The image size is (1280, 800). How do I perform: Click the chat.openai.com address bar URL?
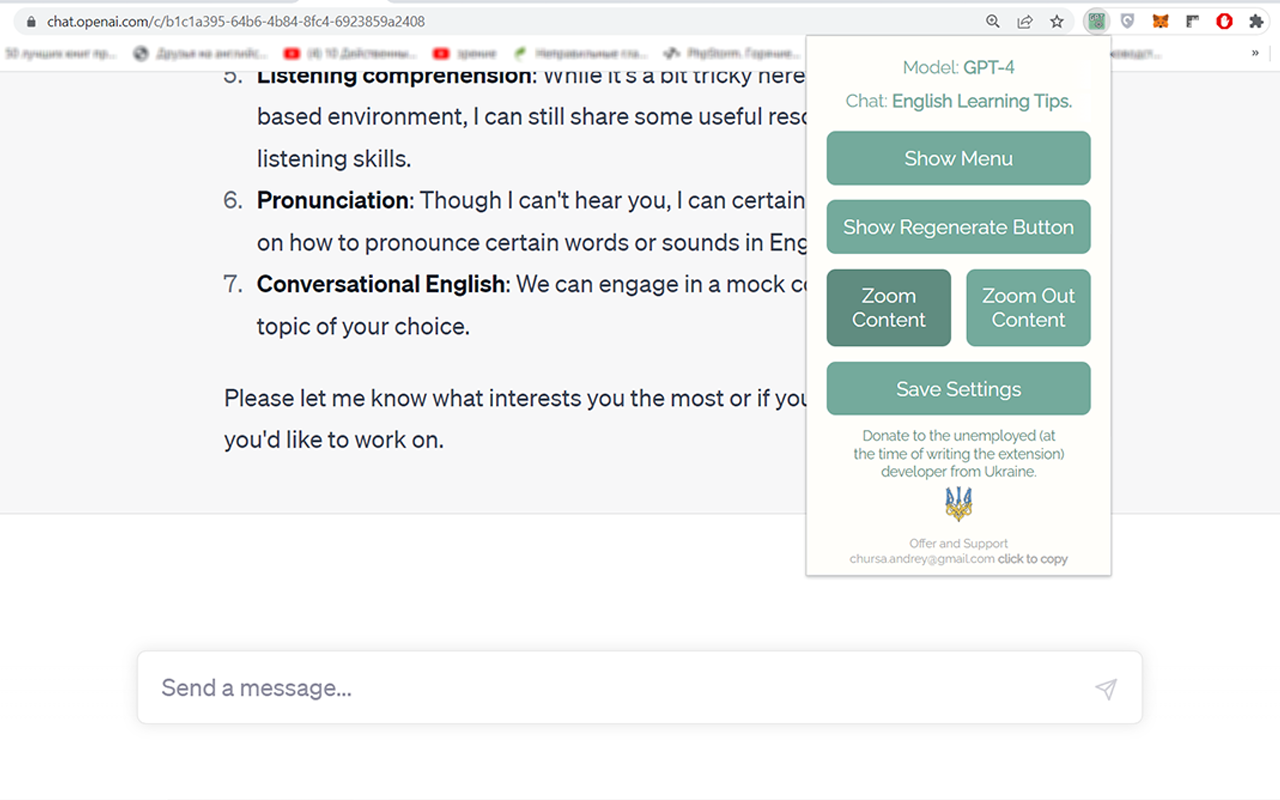pyautogui.click(x=236, y=21)
